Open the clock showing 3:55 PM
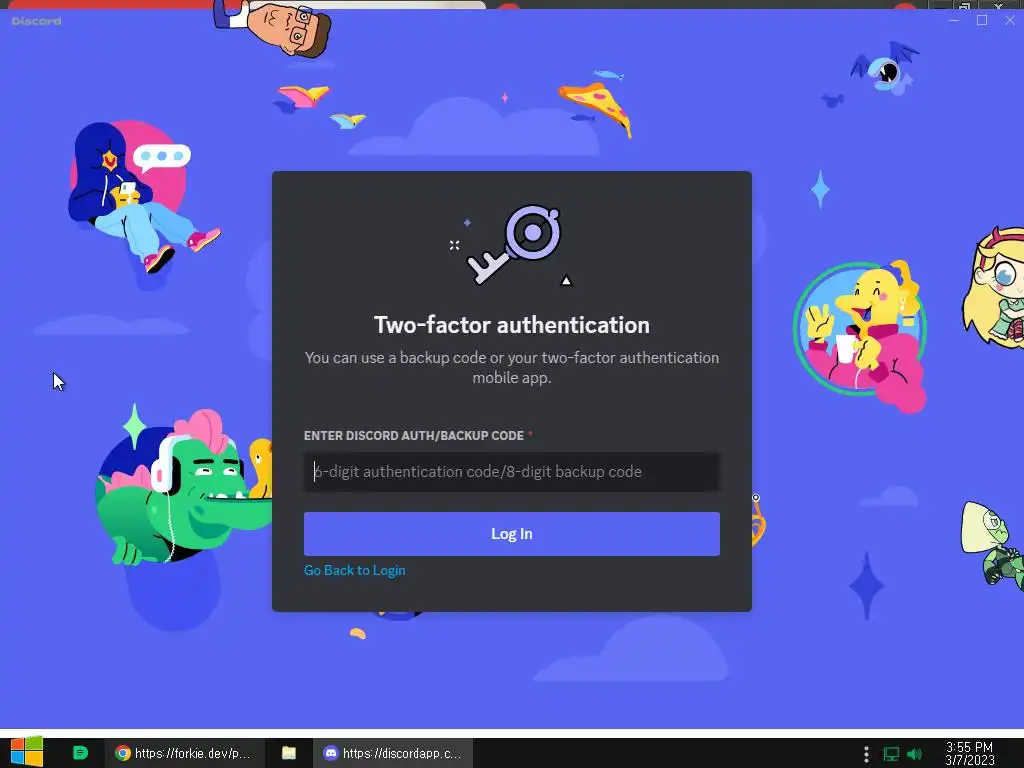The image size is (1024, 768). (x=970, y=754)
